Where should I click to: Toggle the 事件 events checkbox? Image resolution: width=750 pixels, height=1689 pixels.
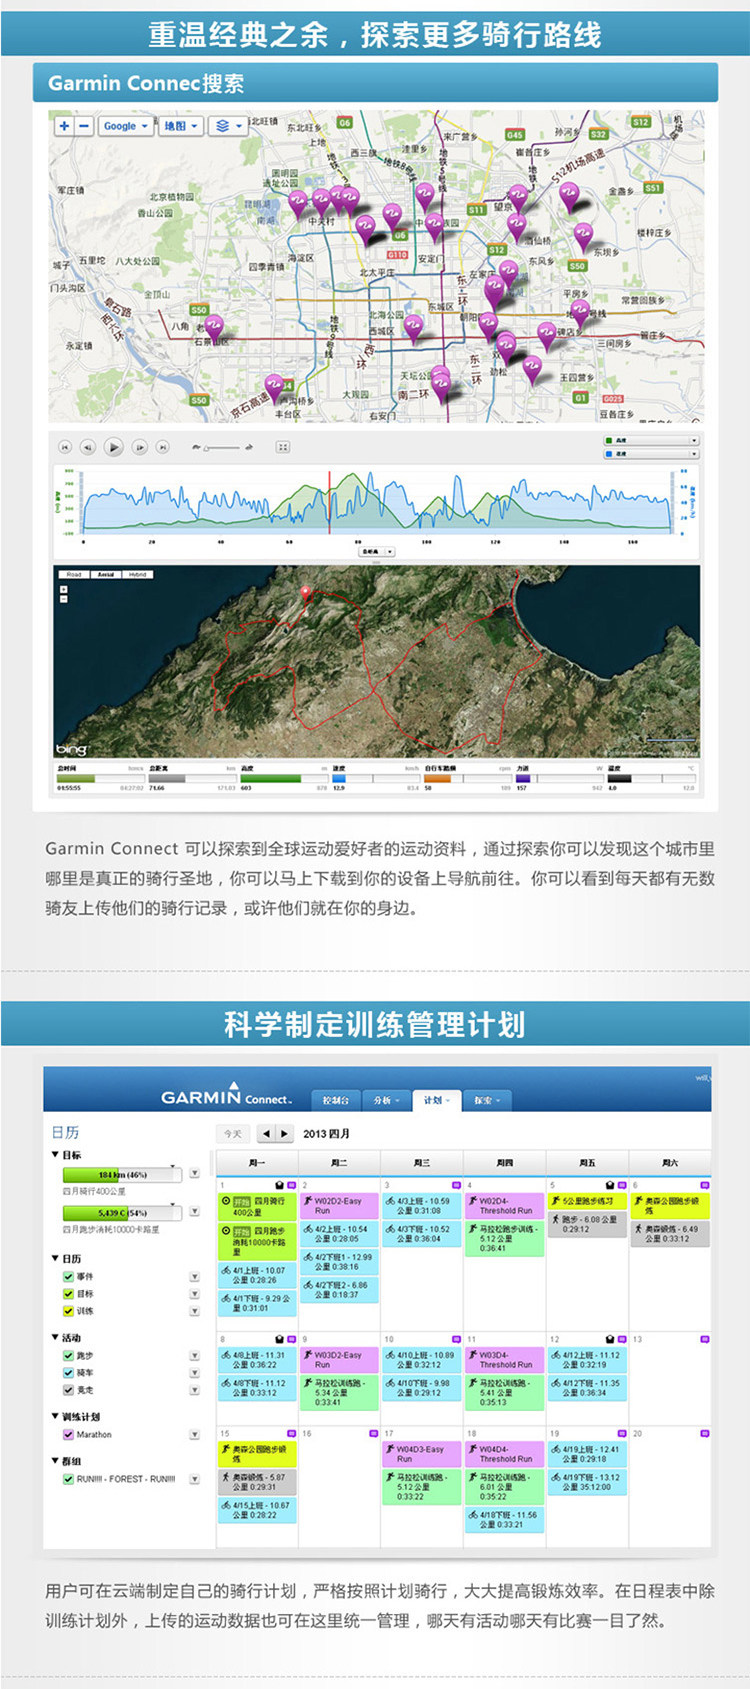point(68,1276)
